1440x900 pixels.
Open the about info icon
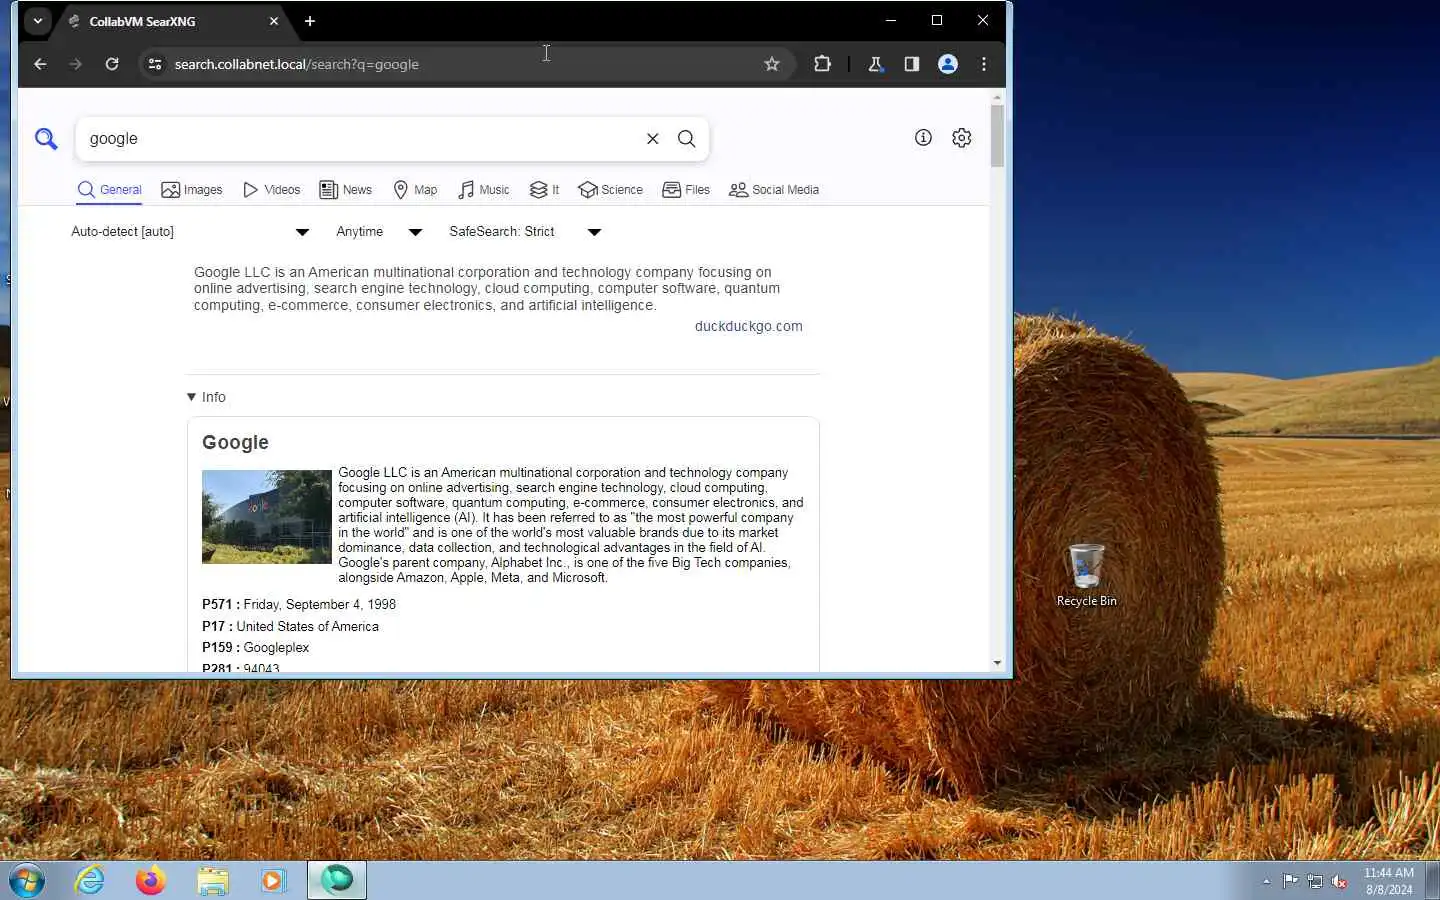923,138
